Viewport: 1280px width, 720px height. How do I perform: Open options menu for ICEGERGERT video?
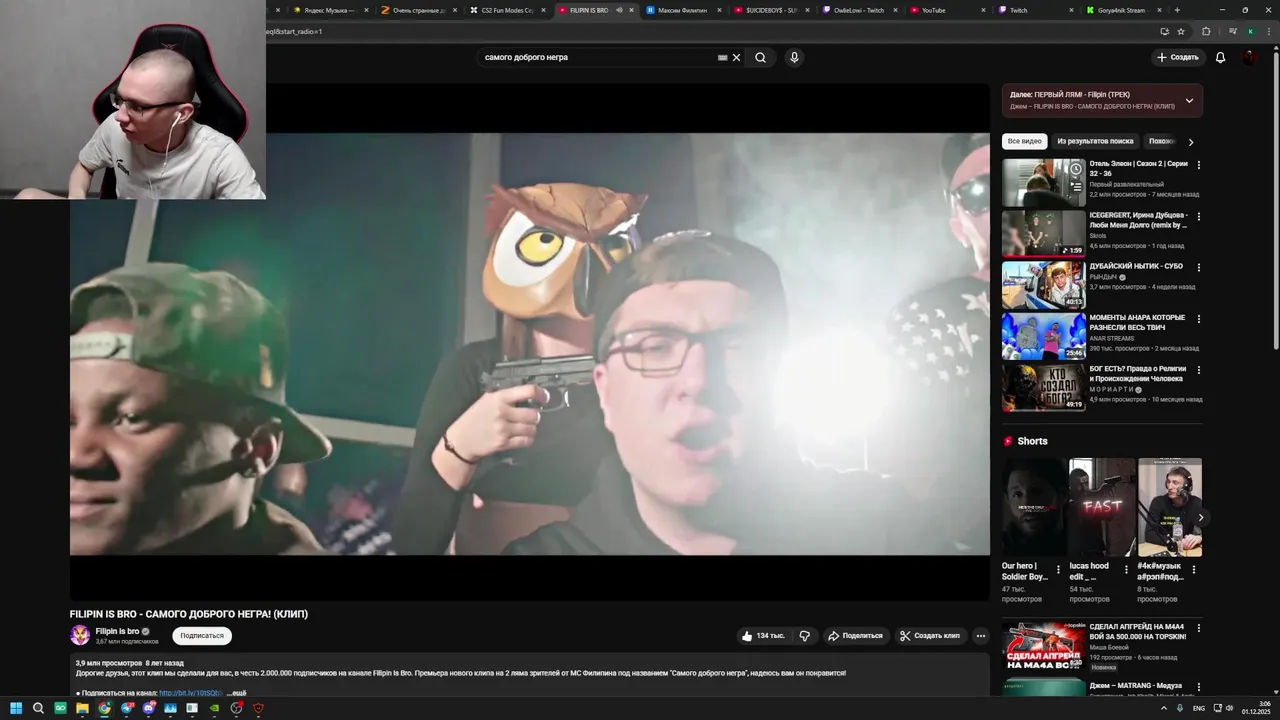coord(1198,216)
